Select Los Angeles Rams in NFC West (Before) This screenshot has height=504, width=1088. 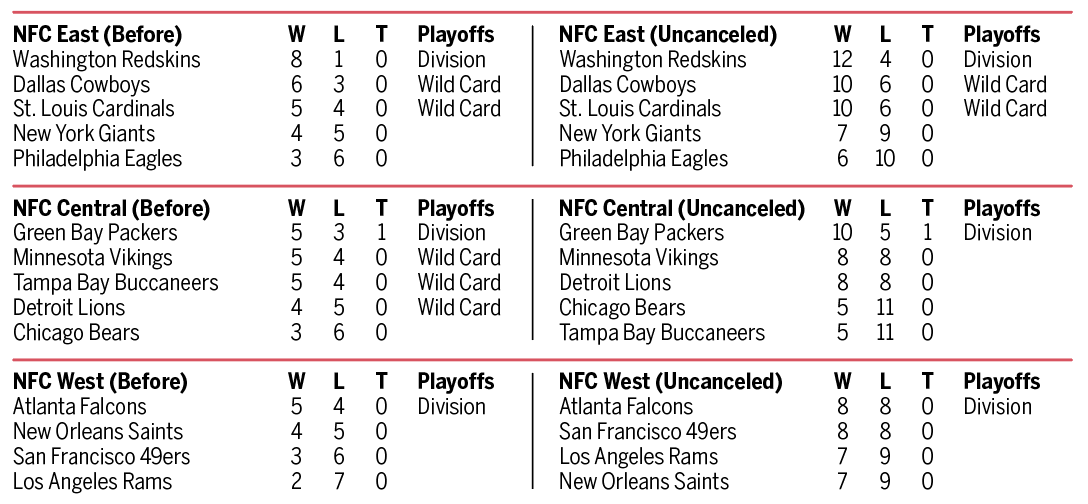pos(92,481)
